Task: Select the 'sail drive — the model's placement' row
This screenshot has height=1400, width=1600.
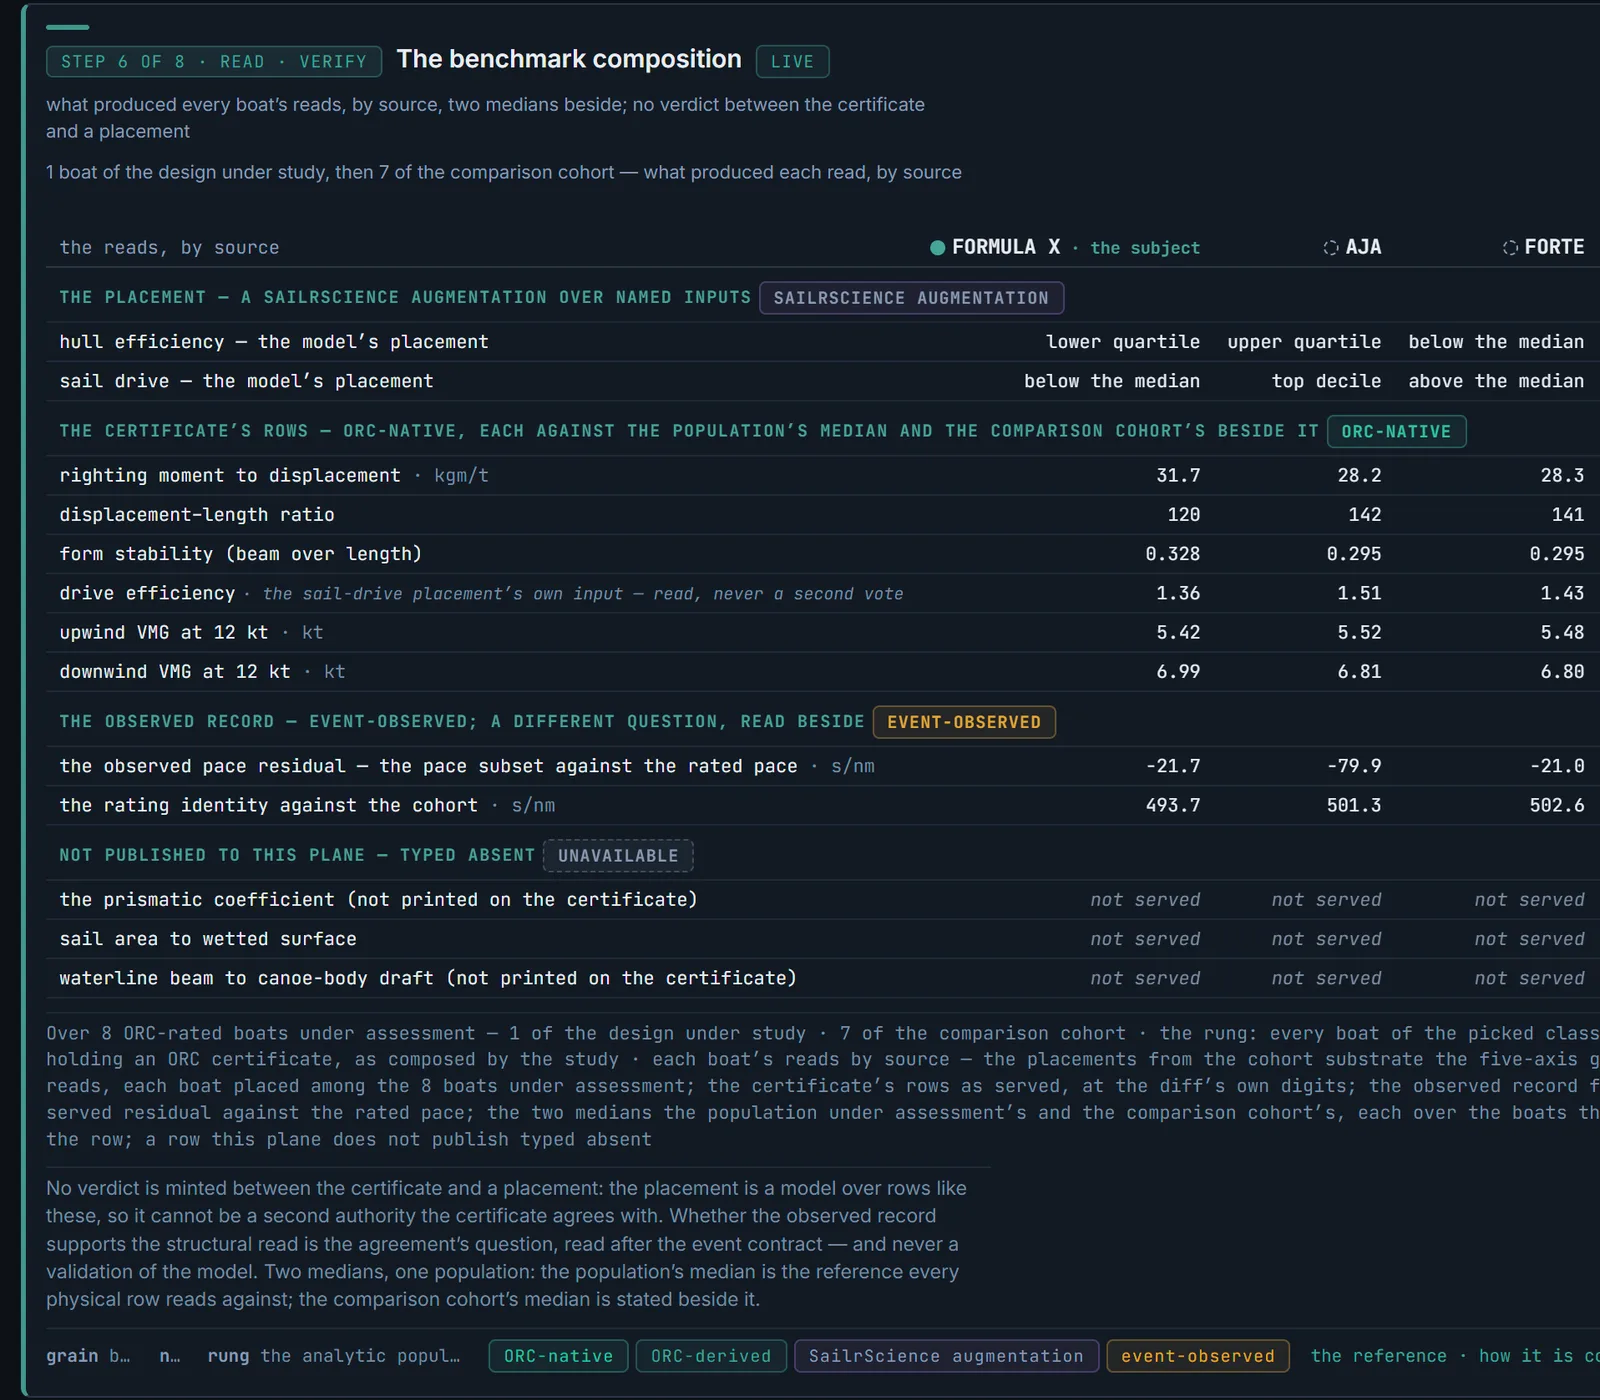Action: coord(823,381)
